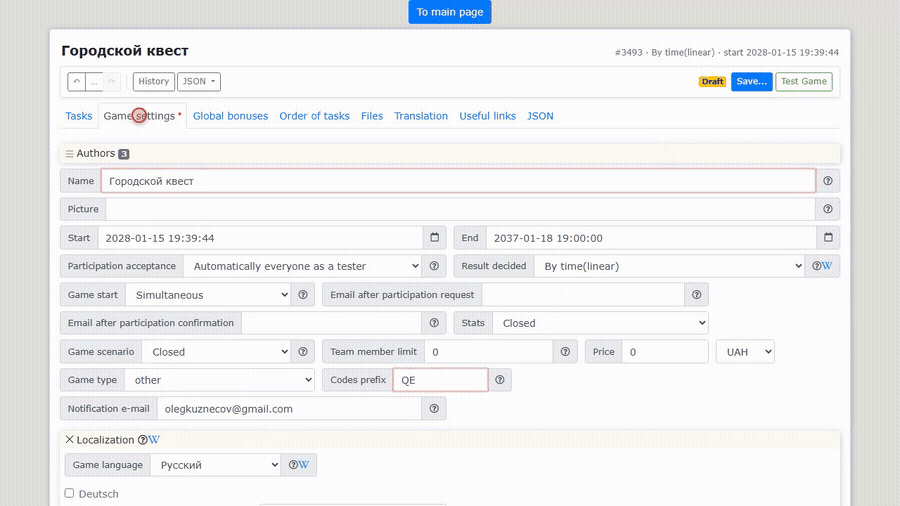This screenshot has width=900, height=506.
Task: Click help icon for Notification e-mail
Action: point(435,408)
